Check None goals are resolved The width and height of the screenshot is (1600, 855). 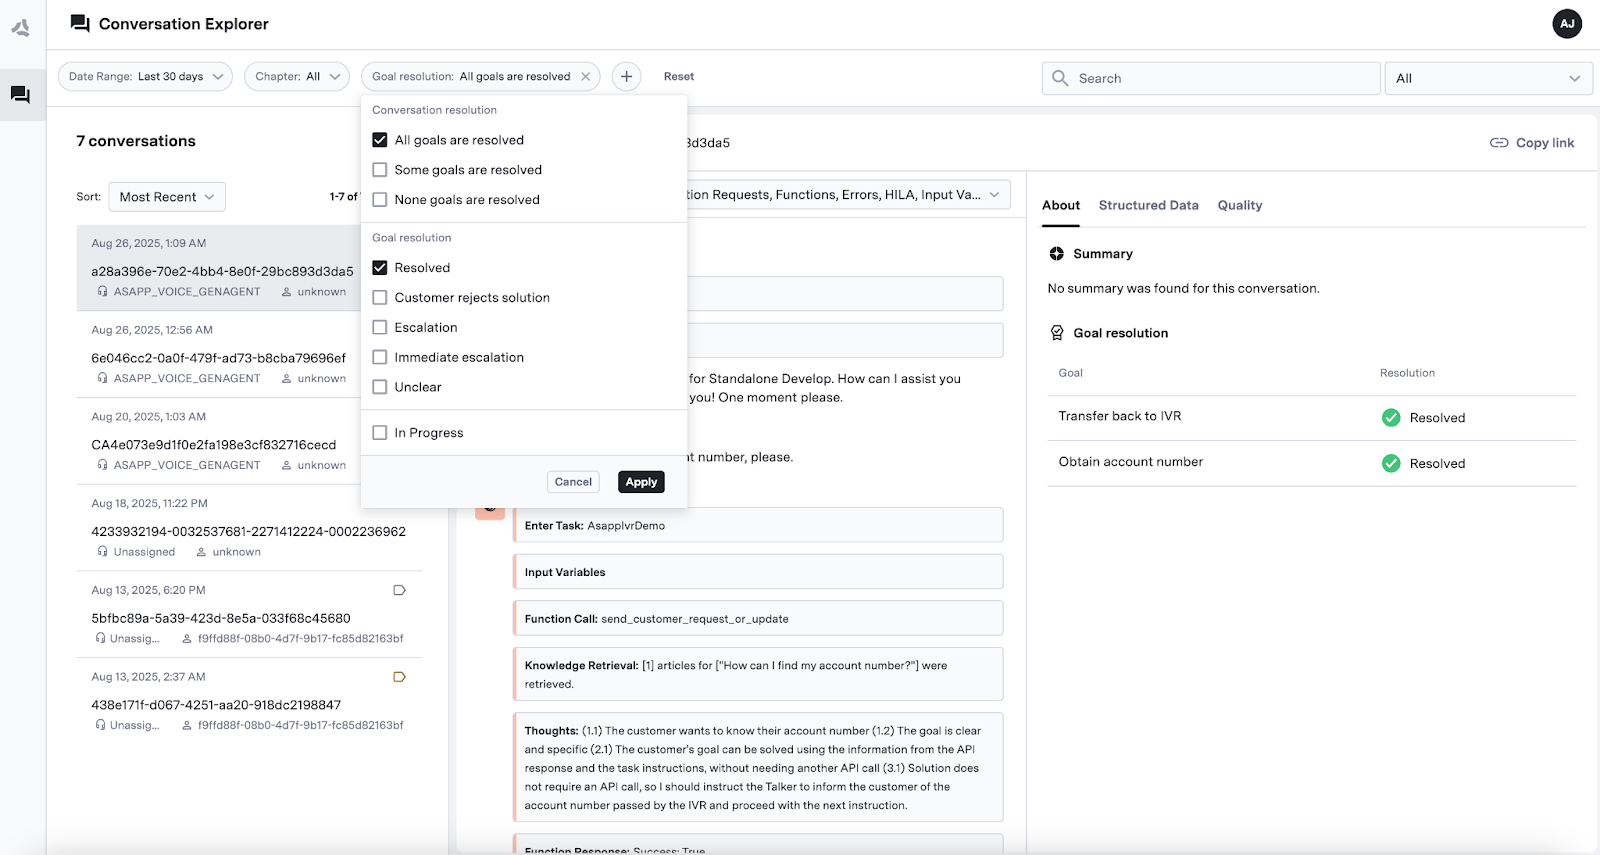point(380,200)
